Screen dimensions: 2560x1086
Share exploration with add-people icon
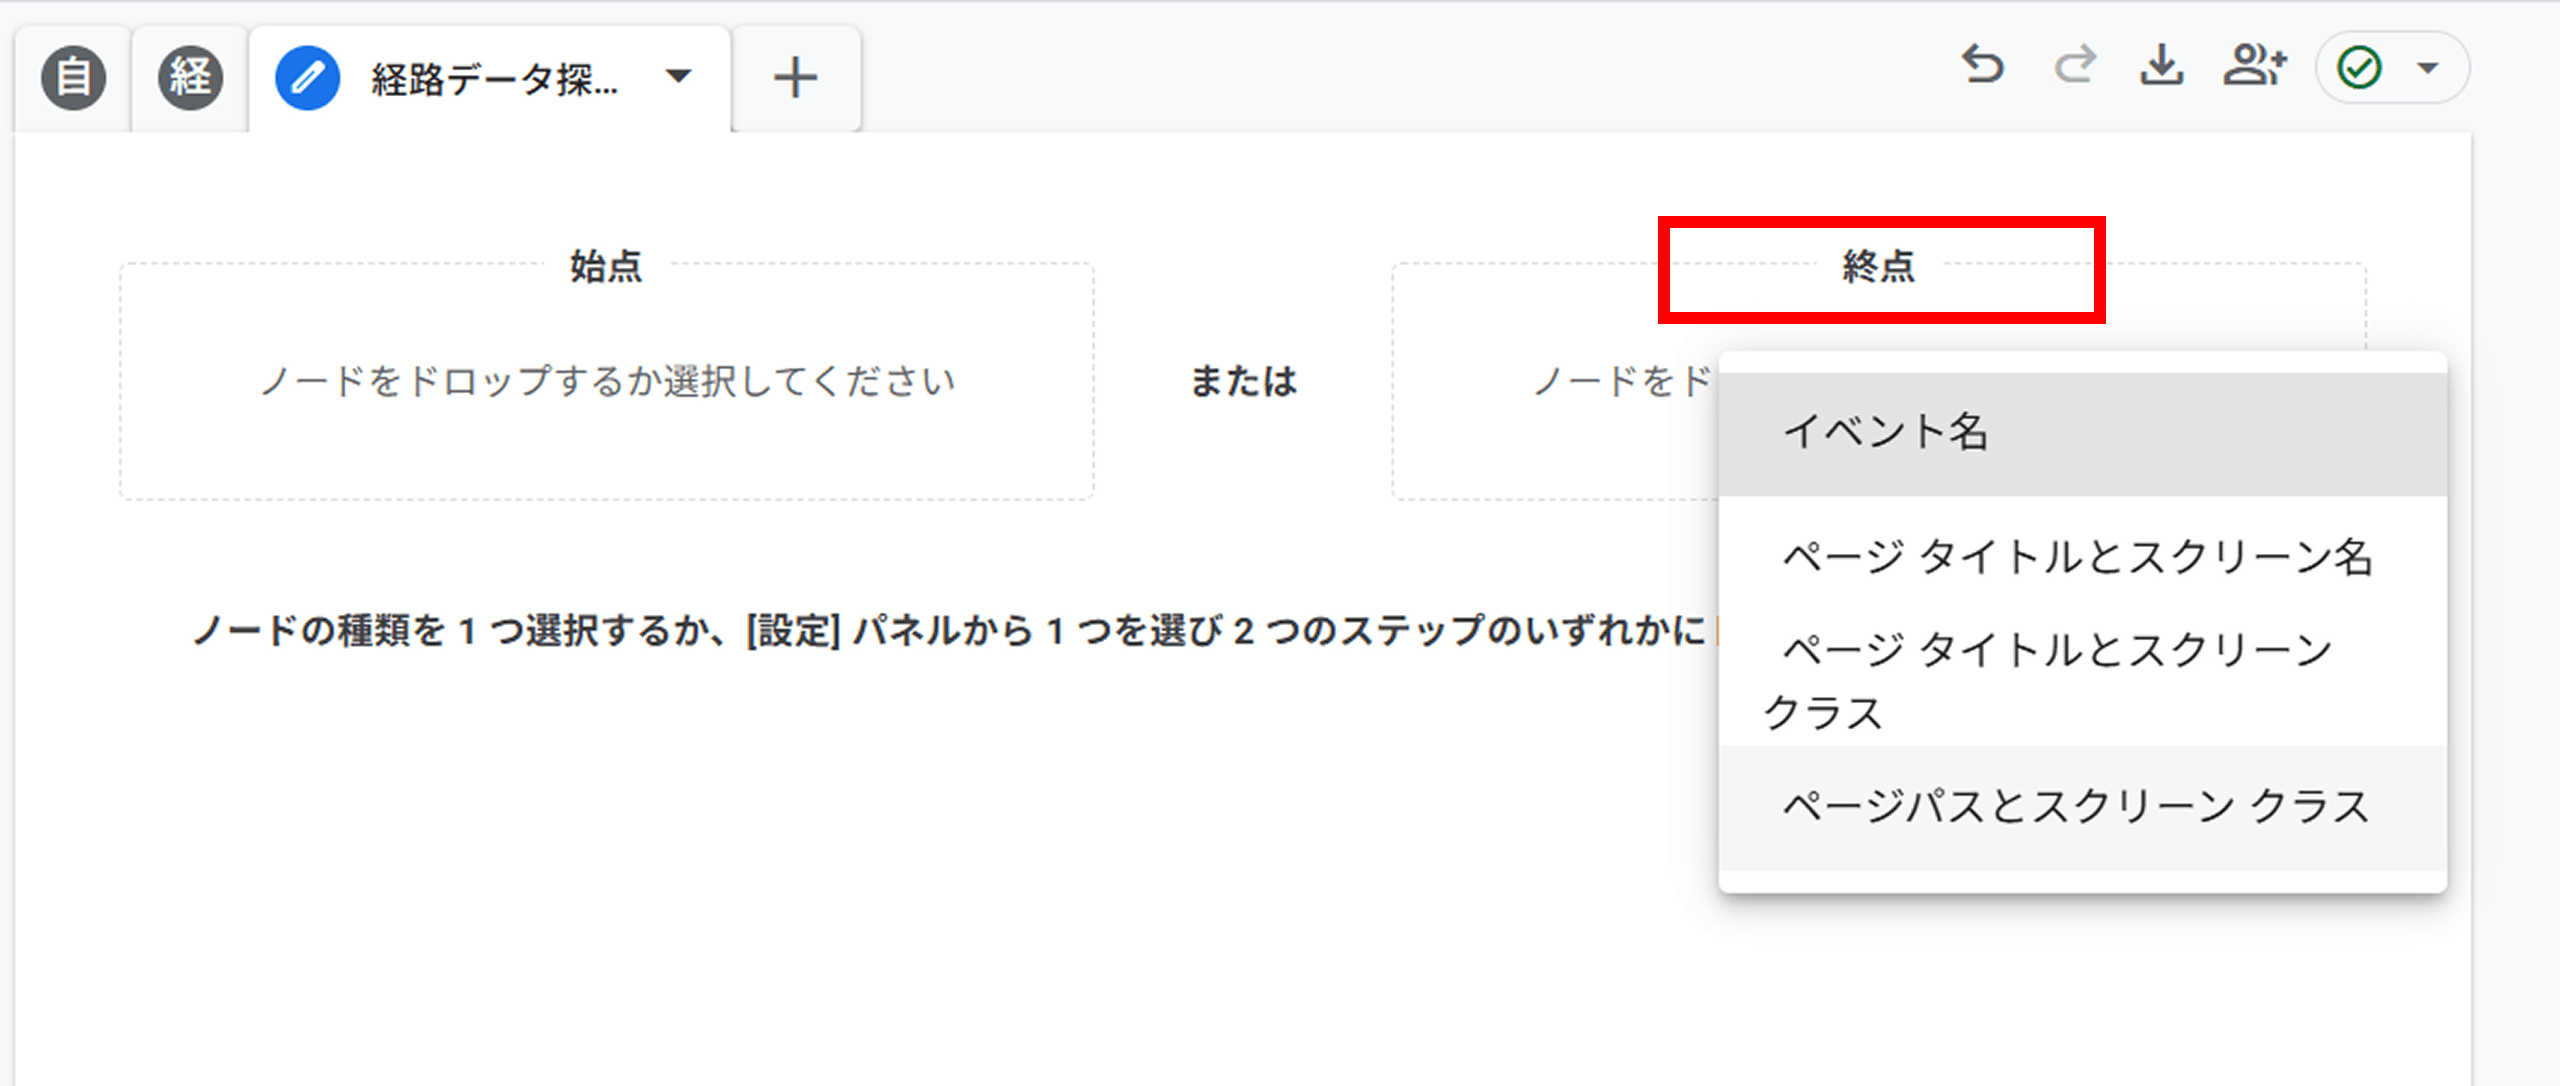tap(2255, 66)
